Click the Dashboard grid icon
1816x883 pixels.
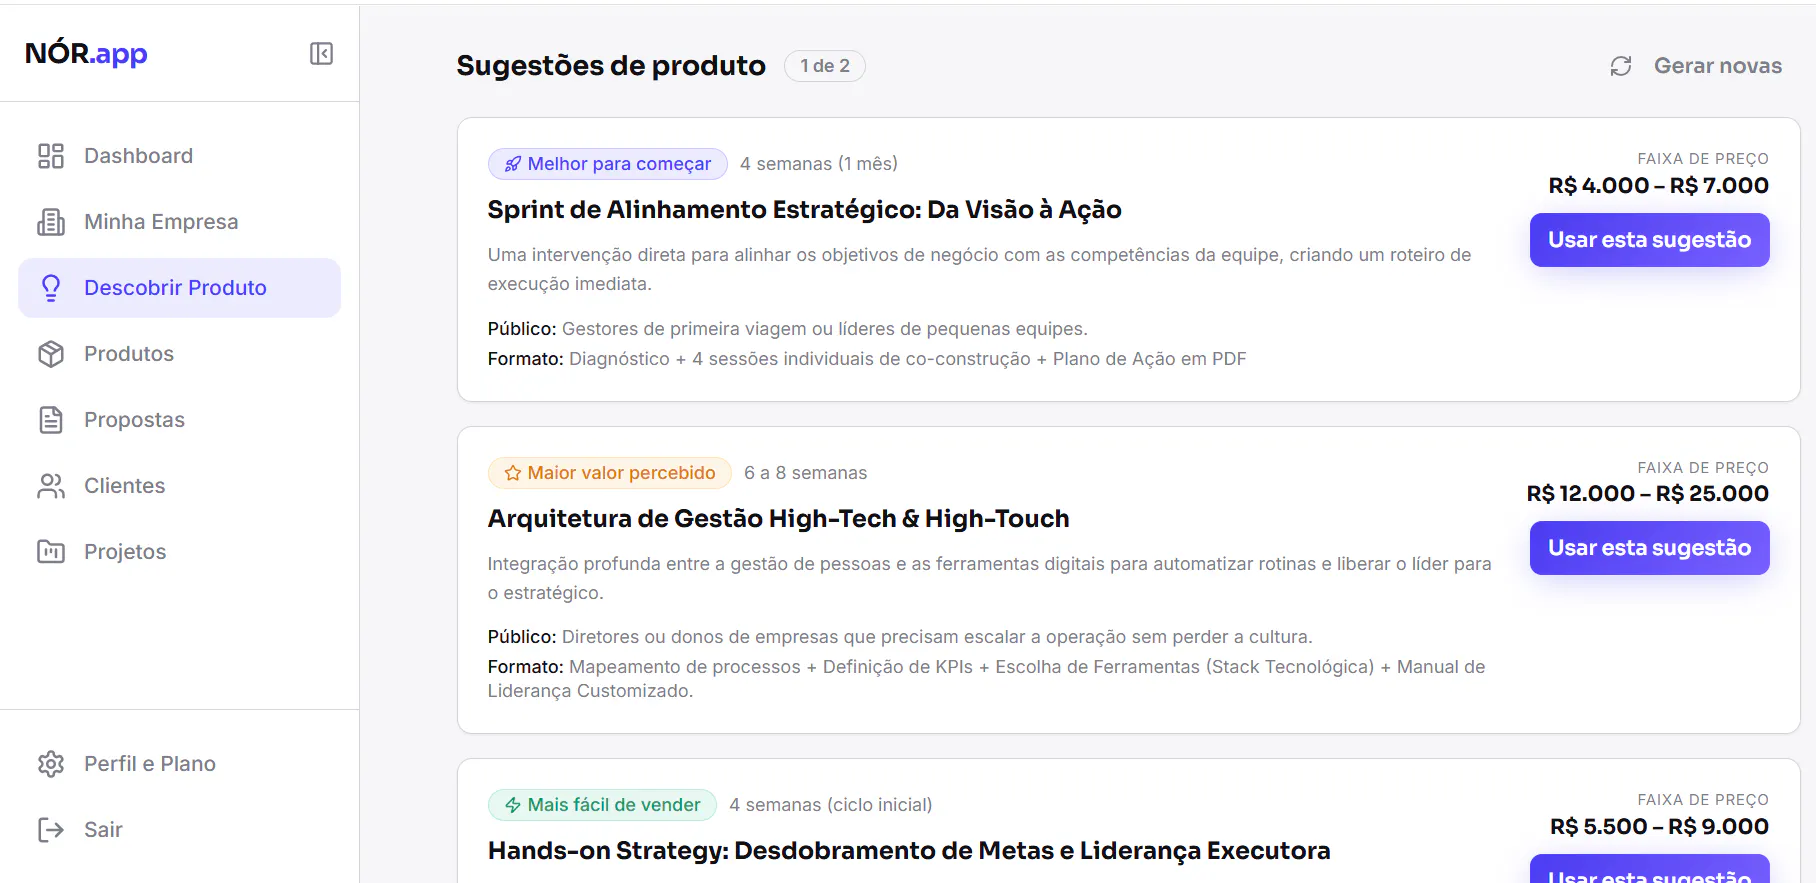click(51, 156)
